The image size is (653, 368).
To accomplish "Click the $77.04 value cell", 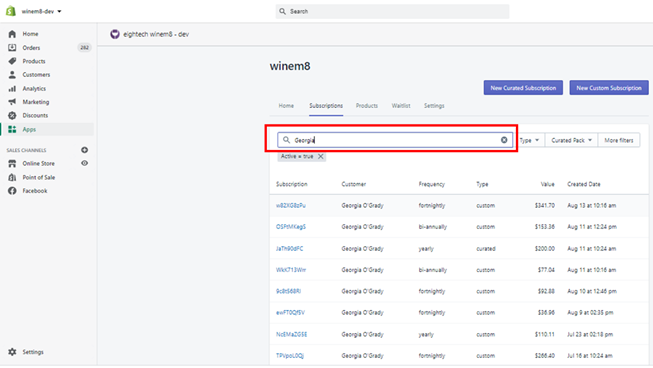I will [546, 270].
